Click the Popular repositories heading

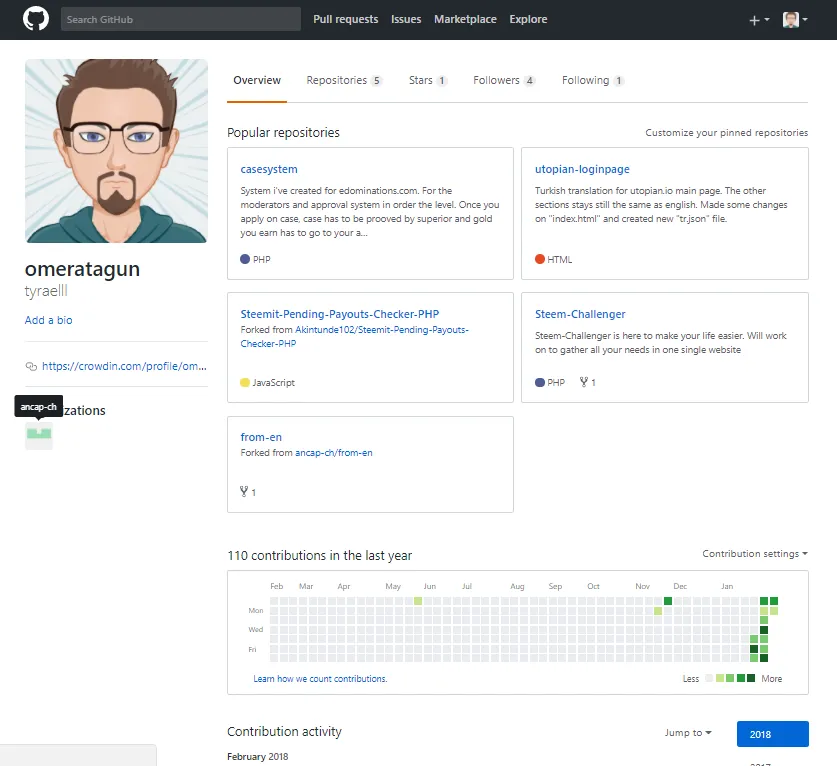pos(283,132)
